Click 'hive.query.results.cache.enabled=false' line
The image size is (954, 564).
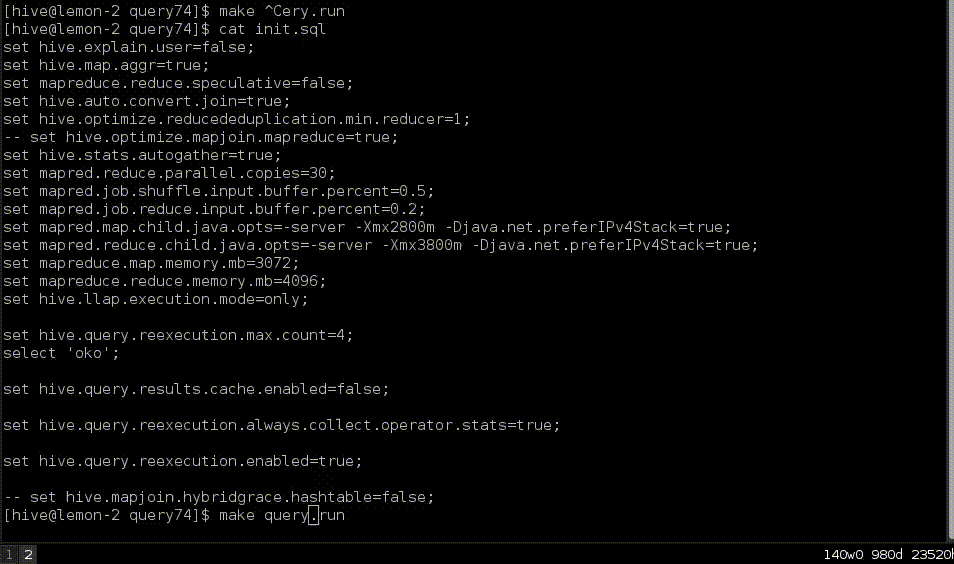pos(196,389)
